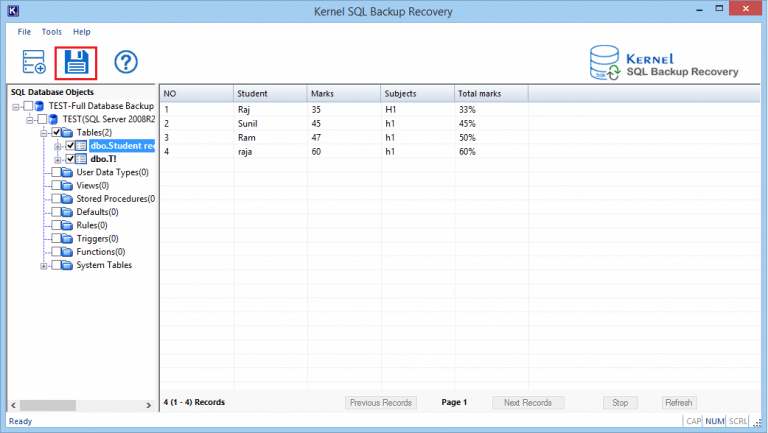Click the dbo.T! table icon
Image resolution: width=768 pixels, height=433 pixels.
point(81,159)
